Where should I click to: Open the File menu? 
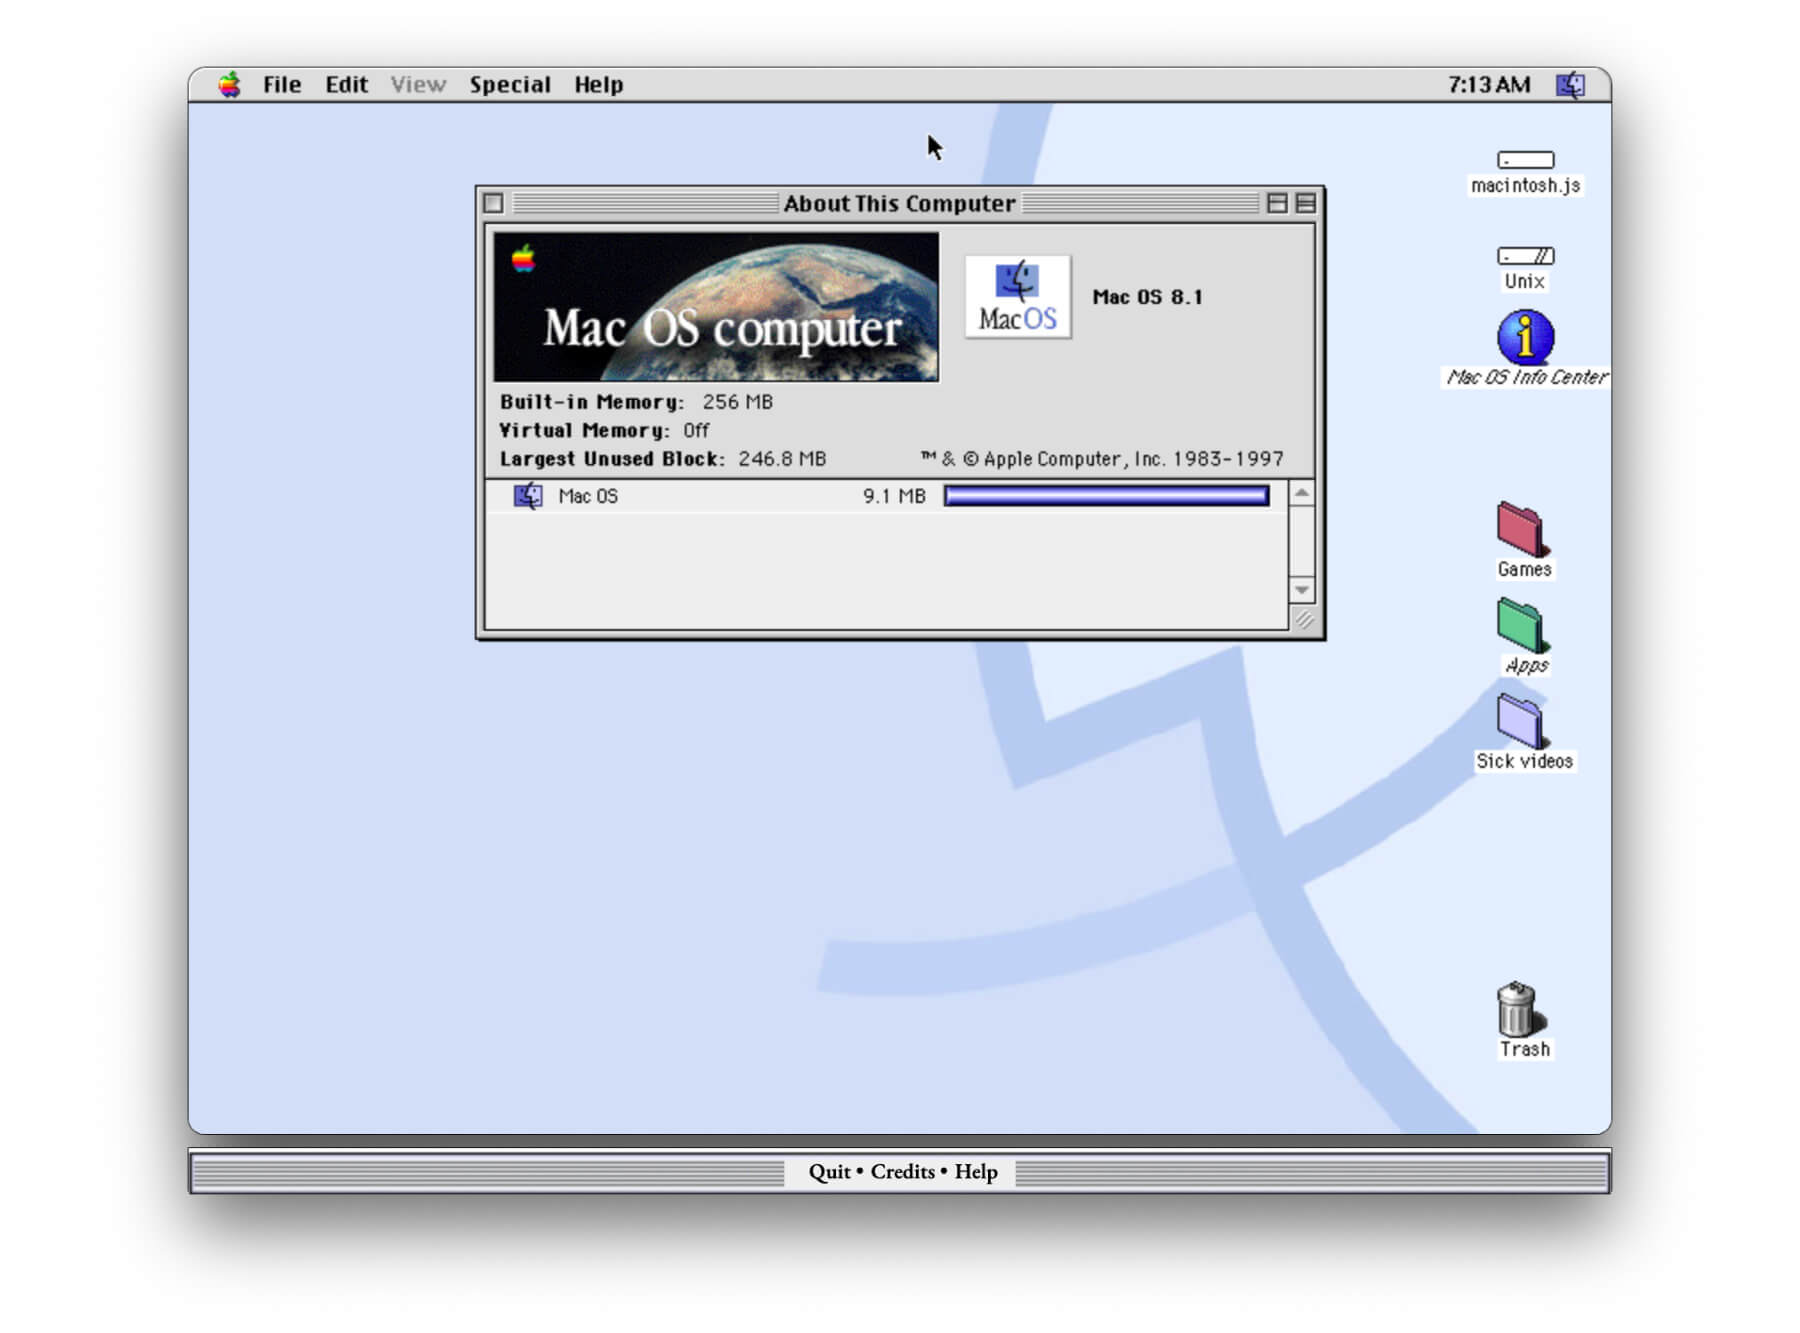(282, 85)
